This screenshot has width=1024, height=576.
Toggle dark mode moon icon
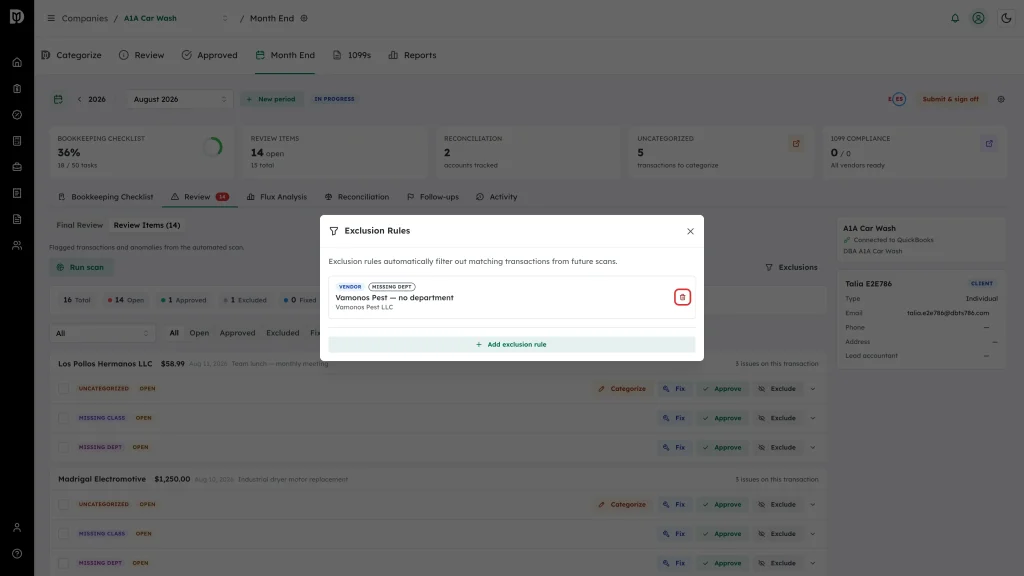1006,18
